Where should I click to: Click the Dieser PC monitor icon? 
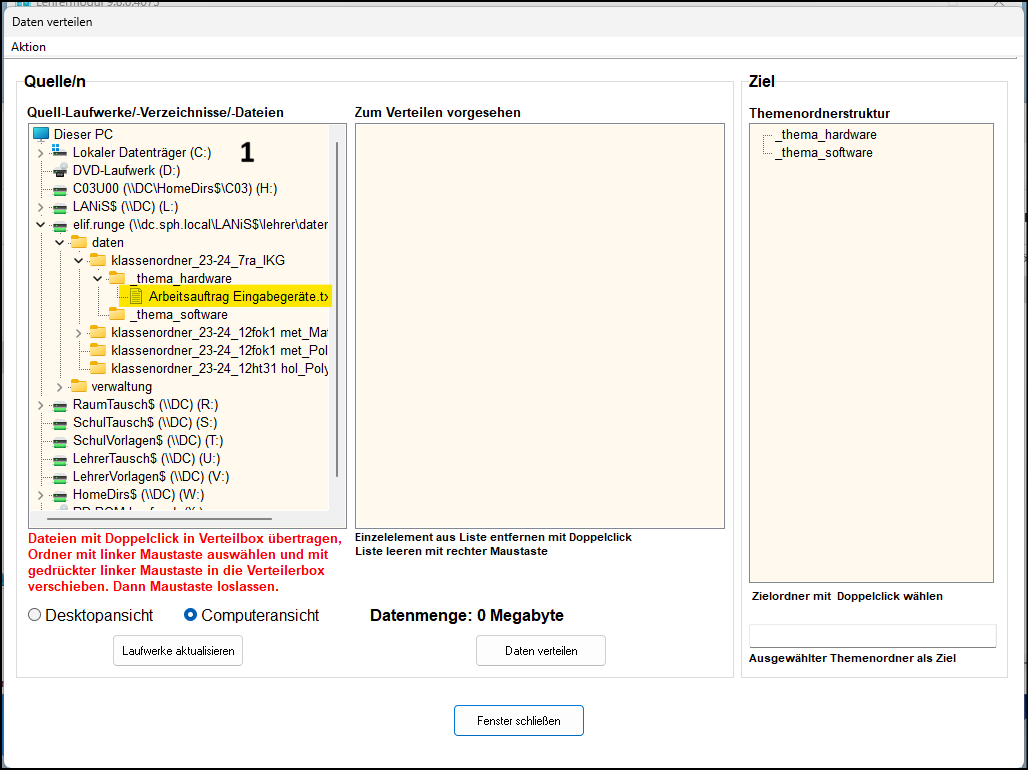[x=41, y=134]
